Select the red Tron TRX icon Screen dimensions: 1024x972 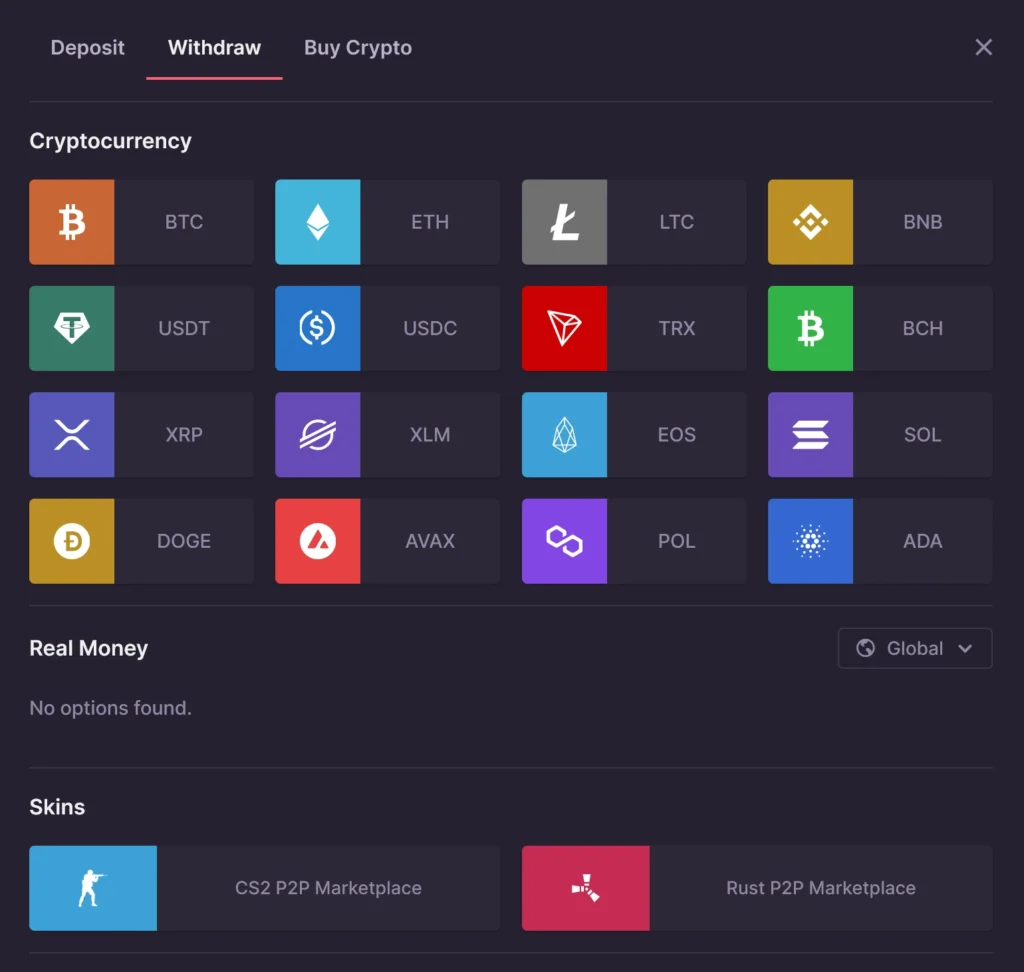[x=564, y=328]
